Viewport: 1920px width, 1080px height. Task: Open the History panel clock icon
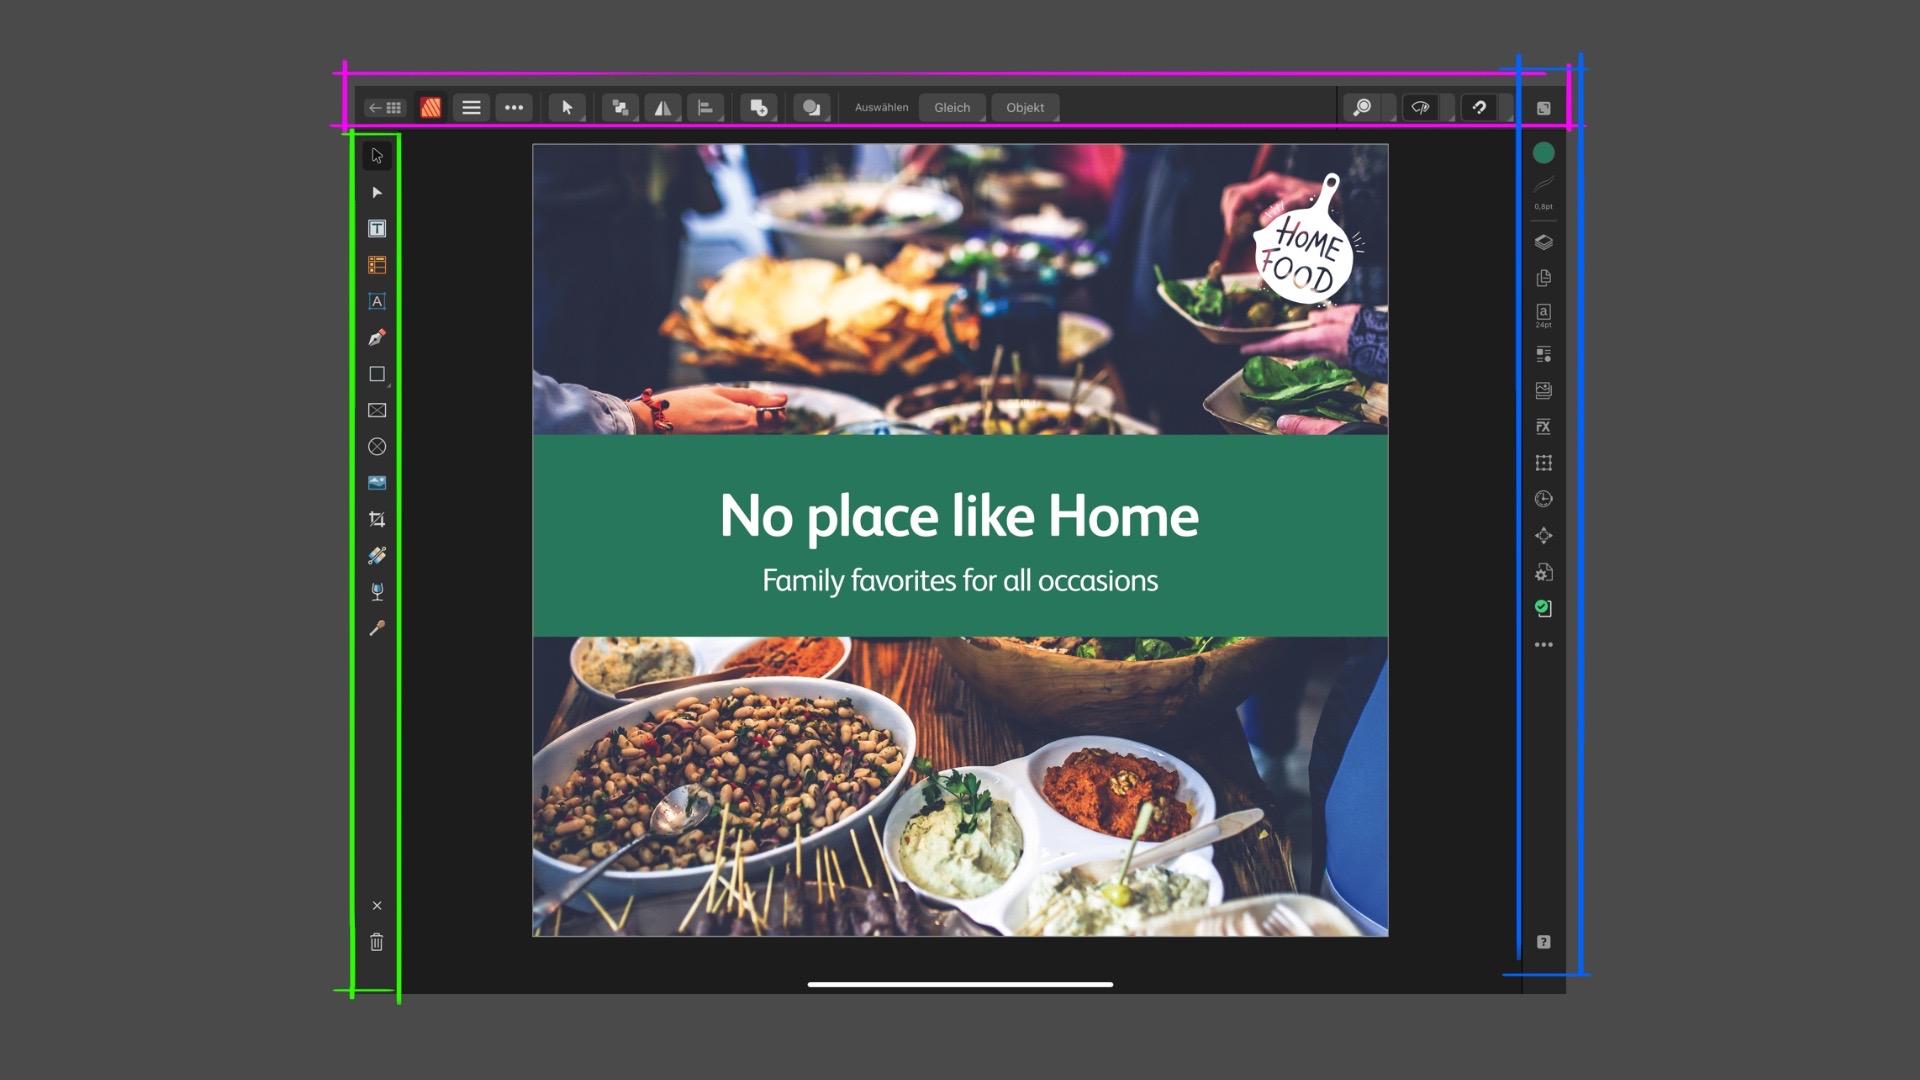tap(1544, 499)
